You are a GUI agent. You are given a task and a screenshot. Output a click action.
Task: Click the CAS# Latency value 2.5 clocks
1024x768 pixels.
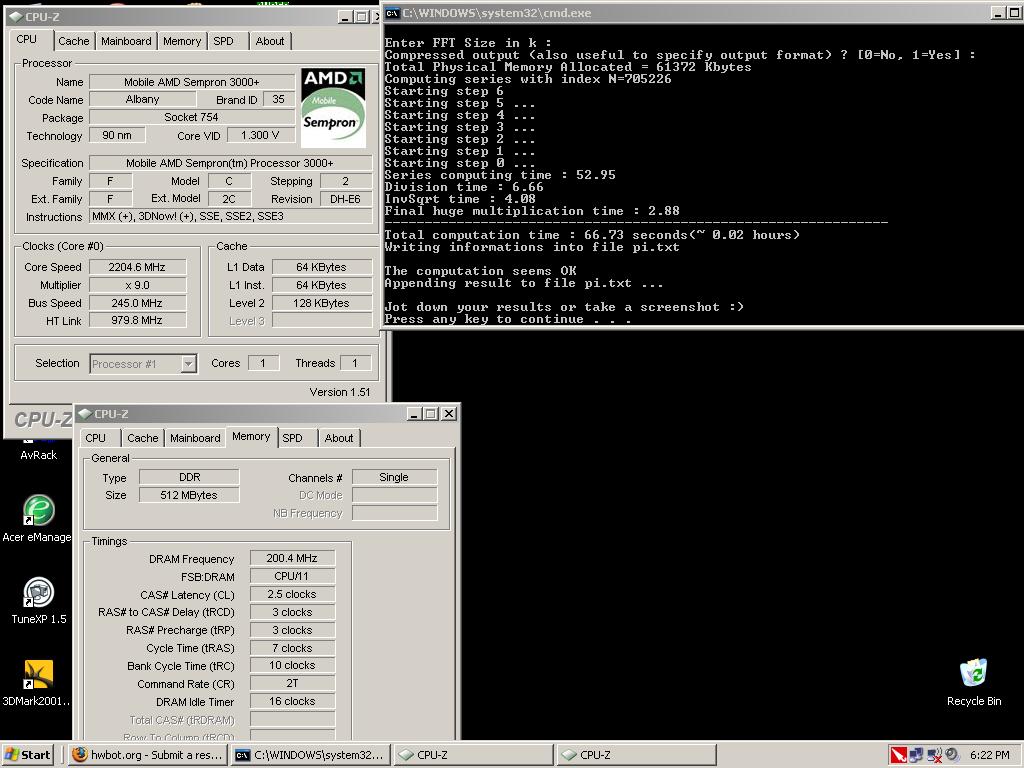click(x=292, y=594)
